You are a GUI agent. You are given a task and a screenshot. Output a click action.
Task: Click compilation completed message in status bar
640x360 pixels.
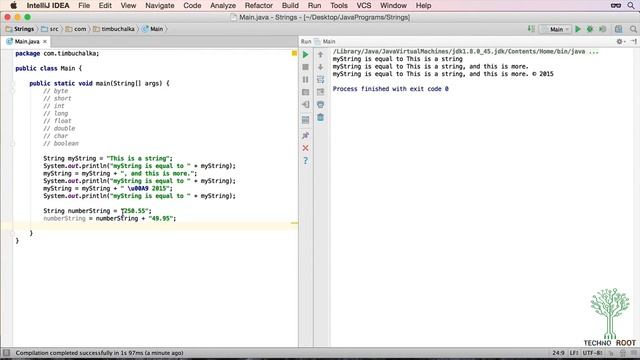(x=100, y=353)
